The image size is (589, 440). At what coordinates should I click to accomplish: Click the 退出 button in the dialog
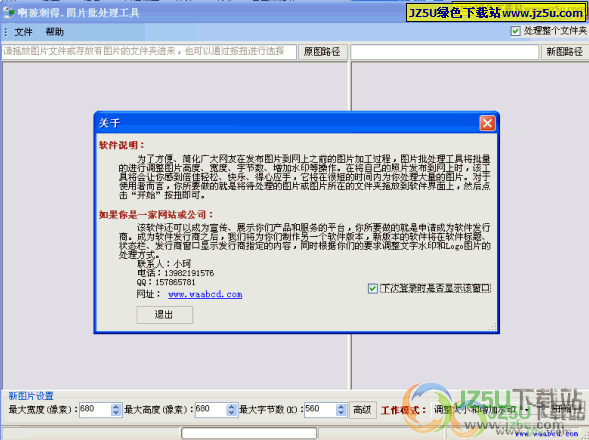tap(165, 315)
